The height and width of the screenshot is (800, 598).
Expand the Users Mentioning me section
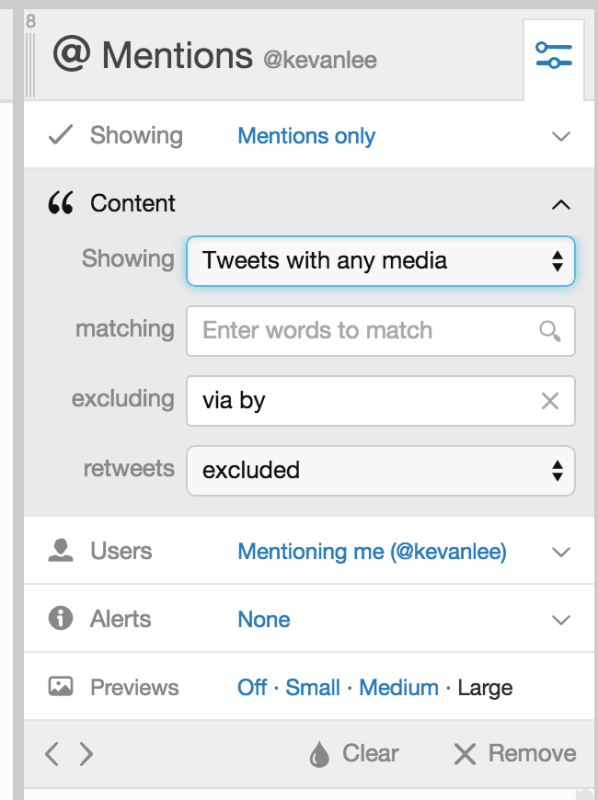[x=309, y=551]
